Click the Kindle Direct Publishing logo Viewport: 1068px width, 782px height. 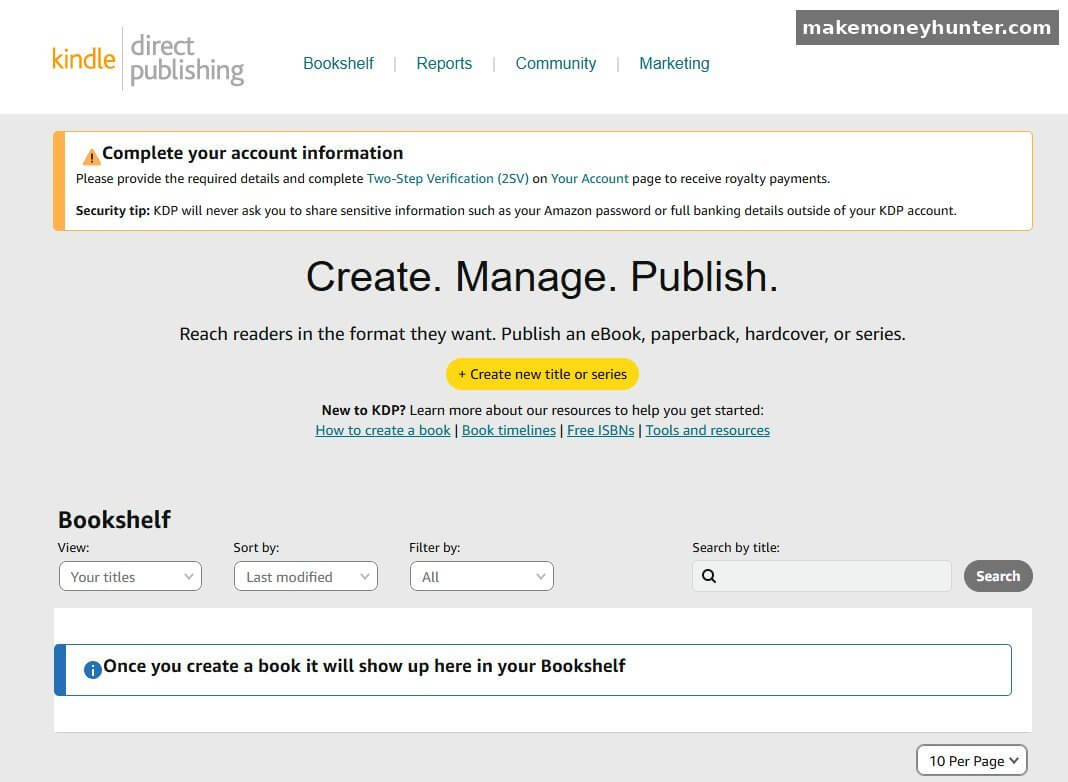point(148,59)
